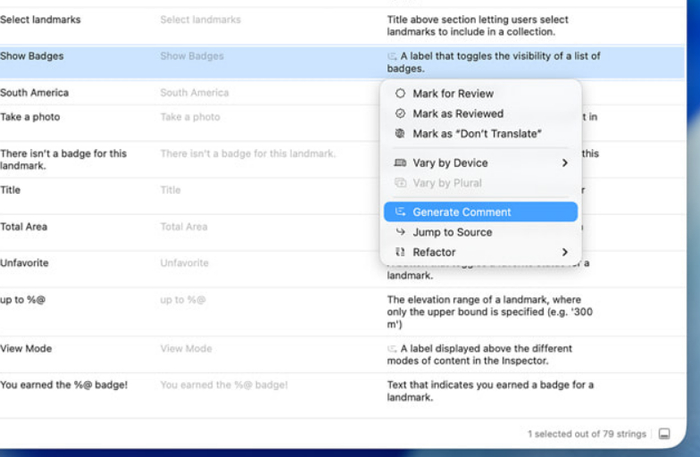Select the Jump to Source menu entry
The image size is (700, 457).
click(452, 232)
